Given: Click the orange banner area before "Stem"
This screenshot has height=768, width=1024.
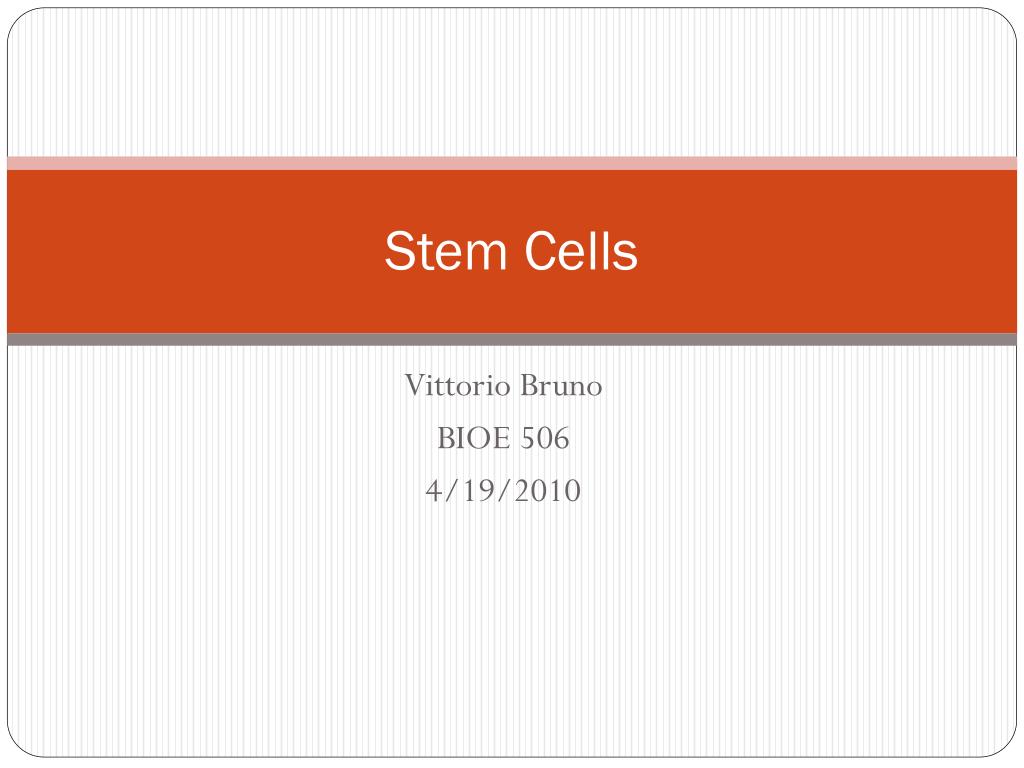Looking at the screenshot, I should 196,251.
